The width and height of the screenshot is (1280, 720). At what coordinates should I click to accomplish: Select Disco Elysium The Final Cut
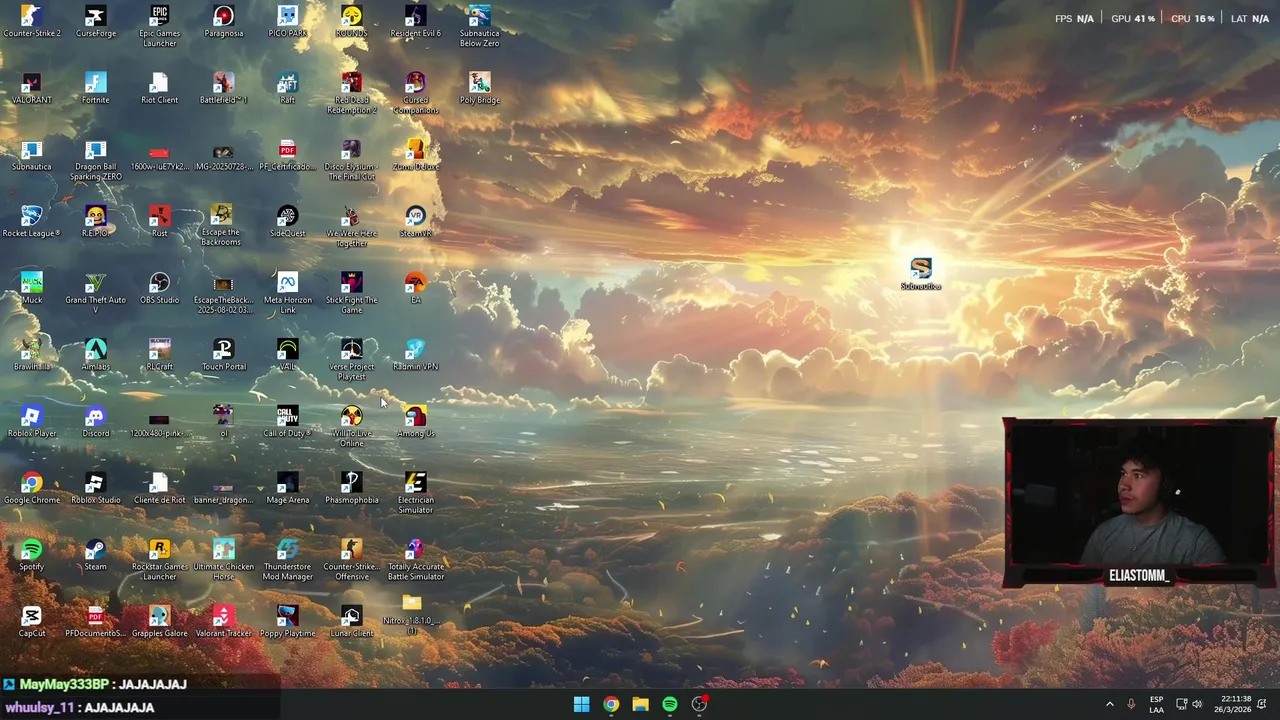tap(351, 160)
